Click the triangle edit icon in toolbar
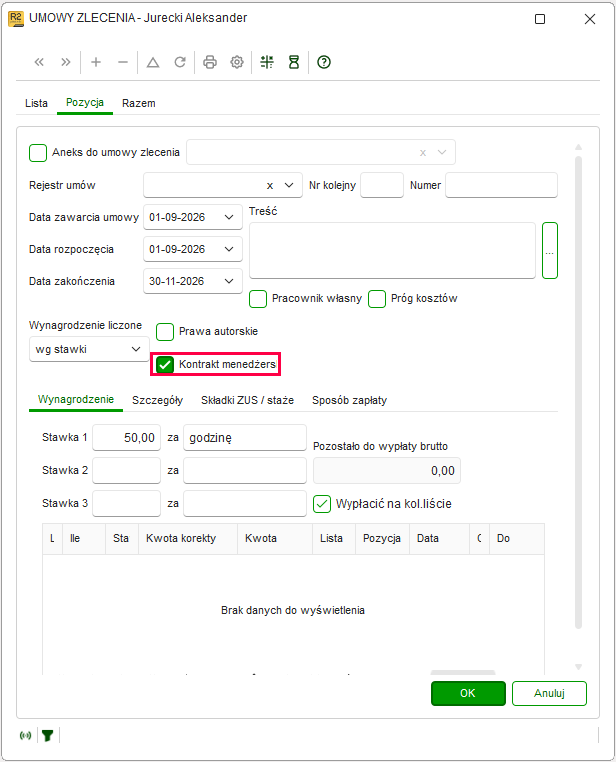The height and width of the screenshot is (762, 616). click(153, 62)
